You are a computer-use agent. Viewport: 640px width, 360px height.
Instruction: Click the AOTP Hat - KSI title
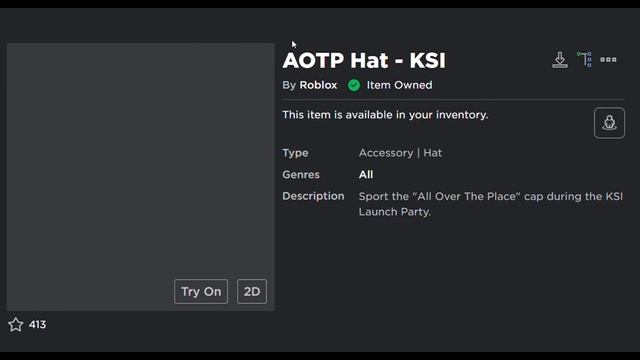tap(364, 60)
